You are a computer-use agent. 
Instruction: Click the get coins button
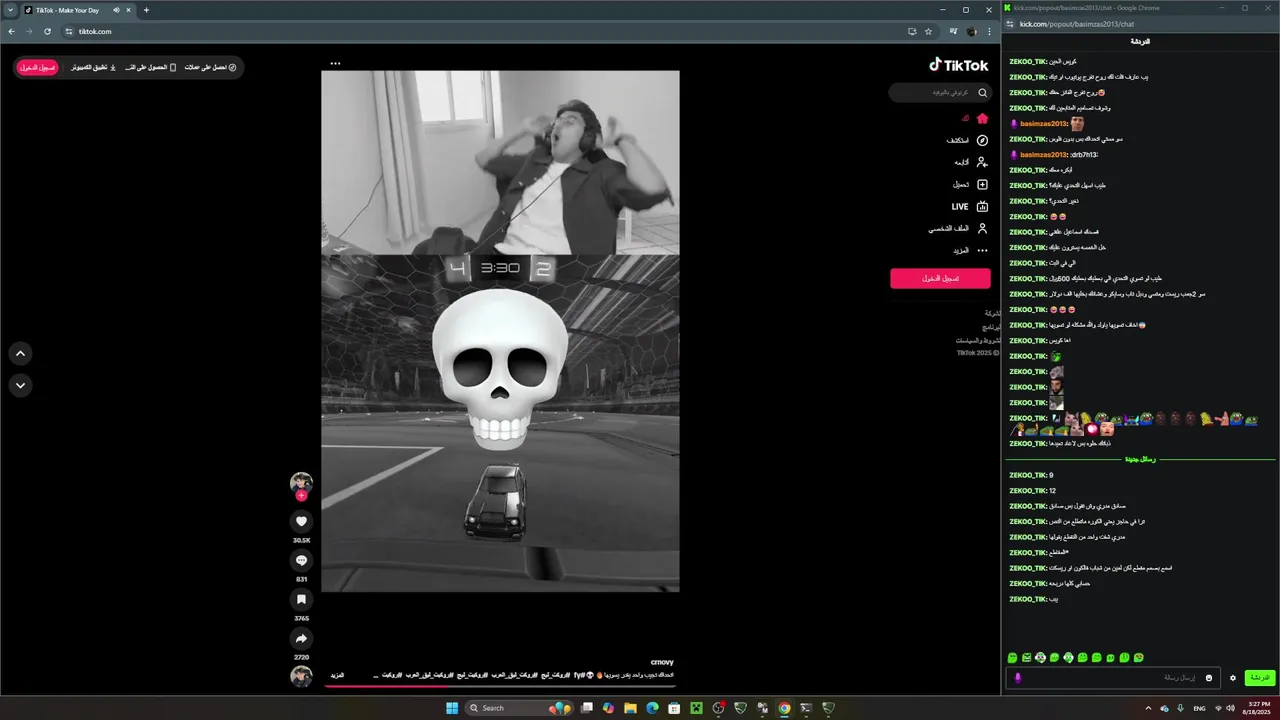pyautogui.click(x=211, y=67)
